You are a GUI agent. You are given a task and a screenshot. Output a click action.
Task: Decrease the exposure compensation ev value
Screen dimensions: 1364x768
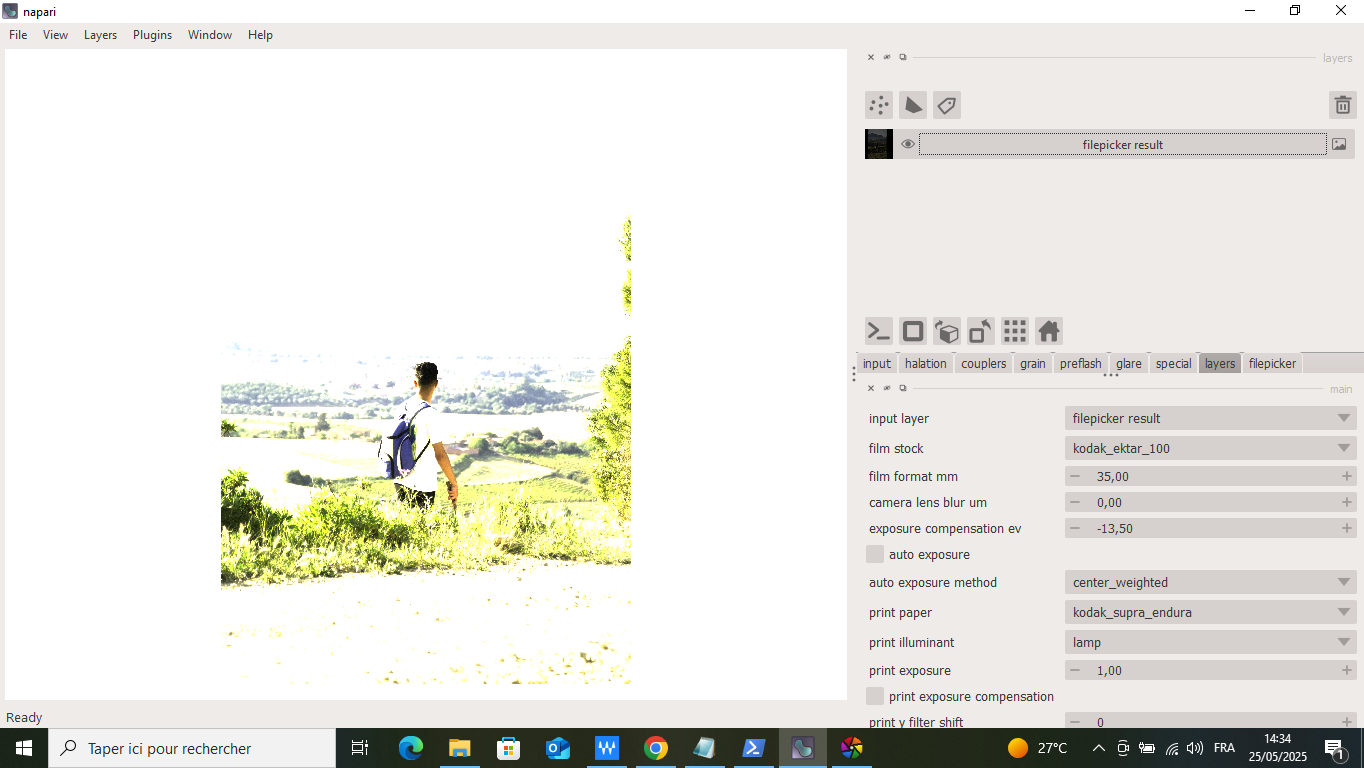(x=1075, y=528)
